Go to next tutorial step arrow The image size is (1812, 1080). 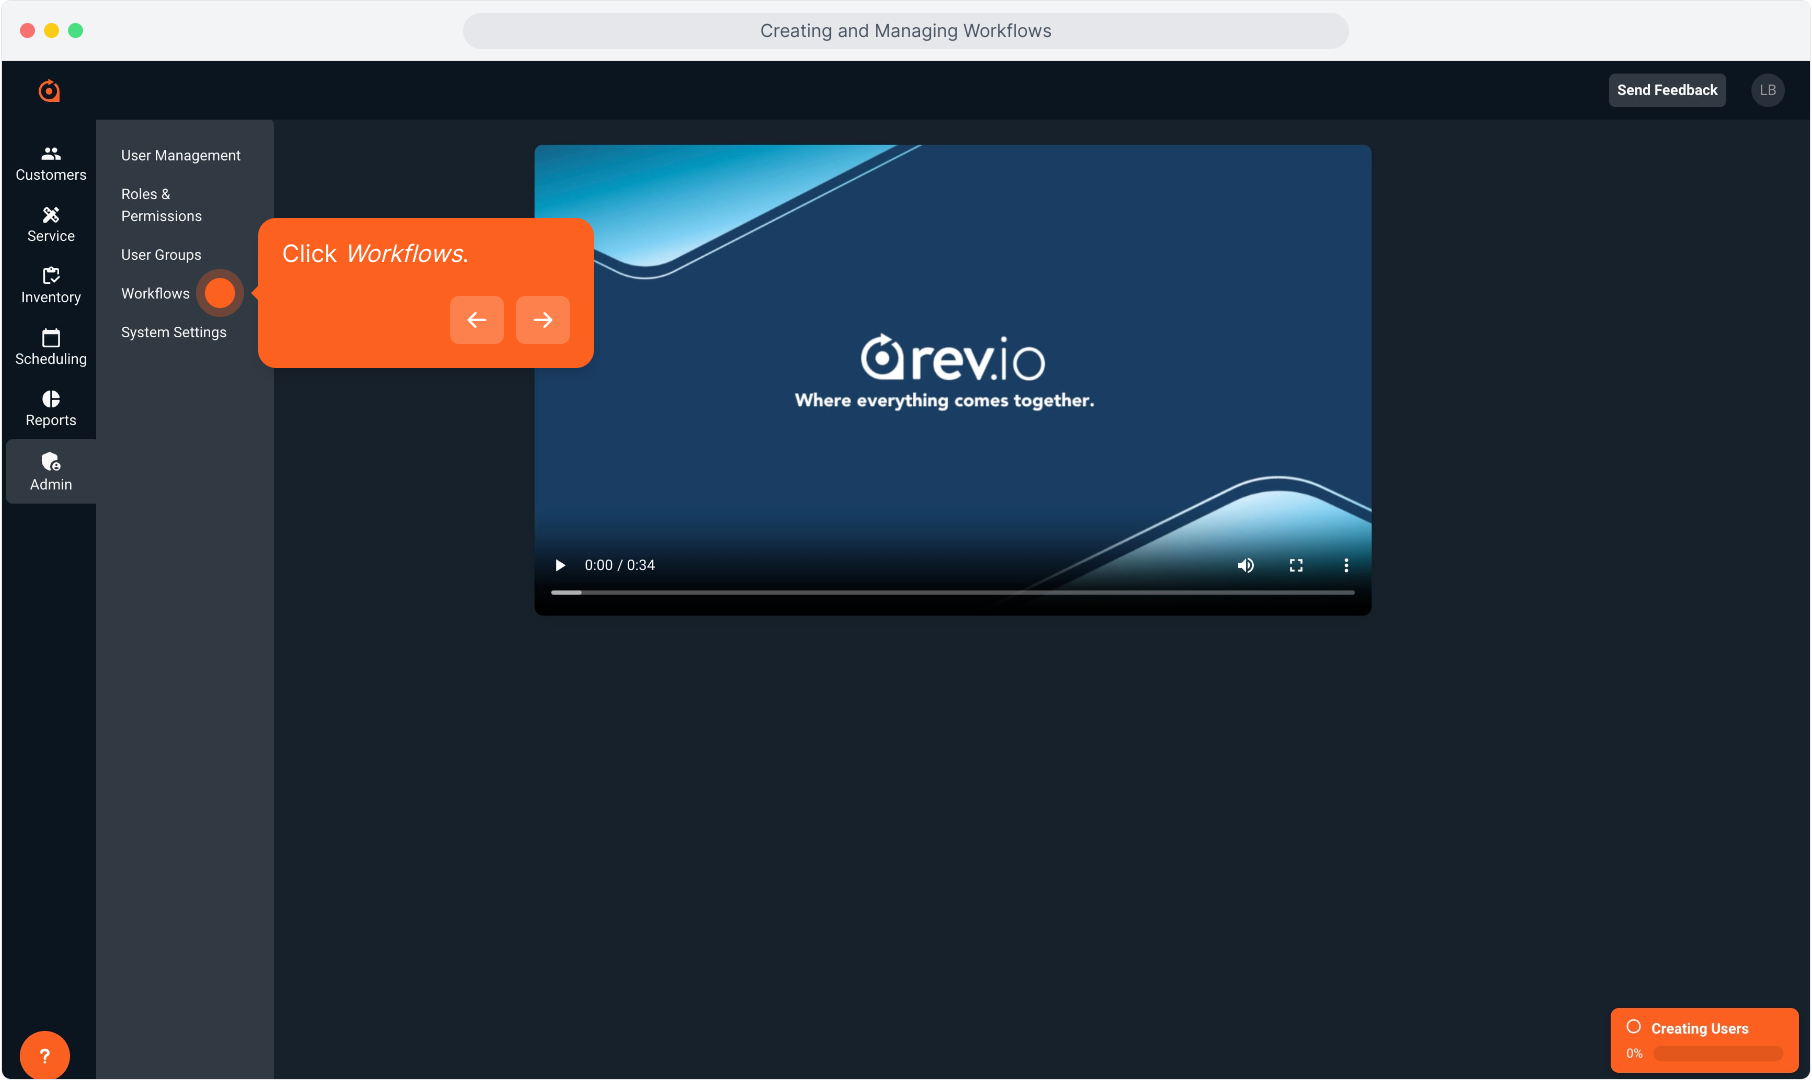point(543,320)
